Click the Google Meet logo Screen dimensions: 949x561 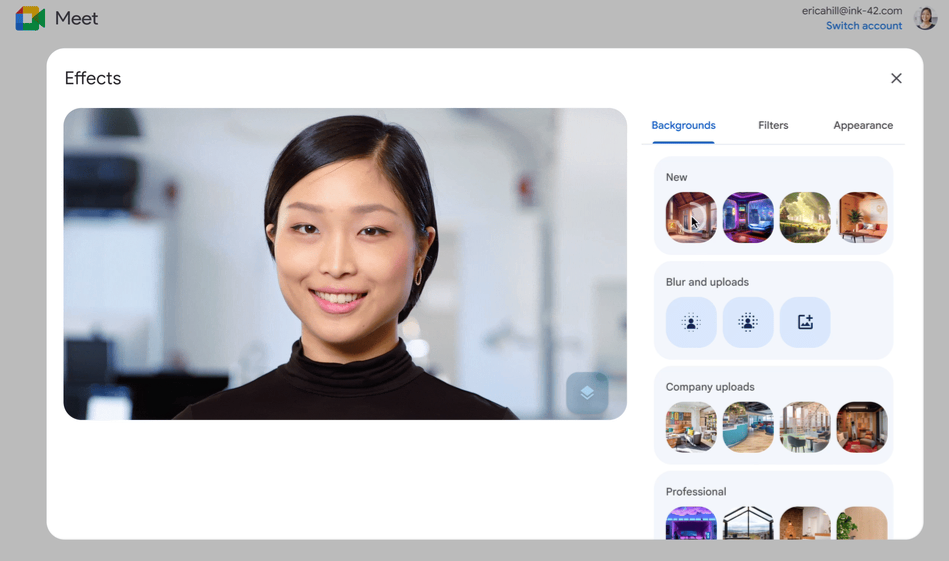pos(31,18)
